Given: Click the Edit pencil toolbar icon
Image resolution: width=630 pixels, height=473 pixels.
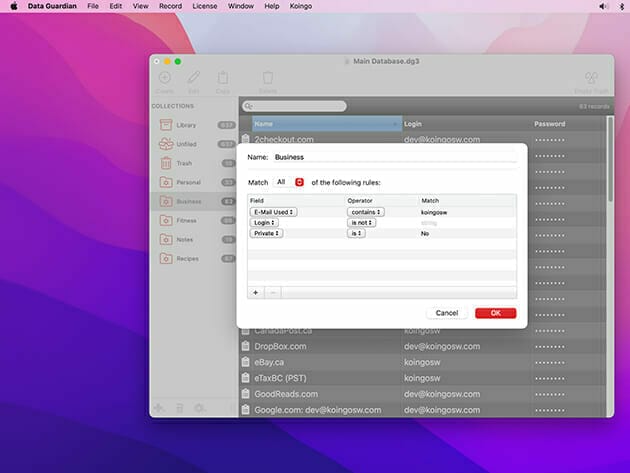Looking at the screenshot, I should click(x=194, y=79).
